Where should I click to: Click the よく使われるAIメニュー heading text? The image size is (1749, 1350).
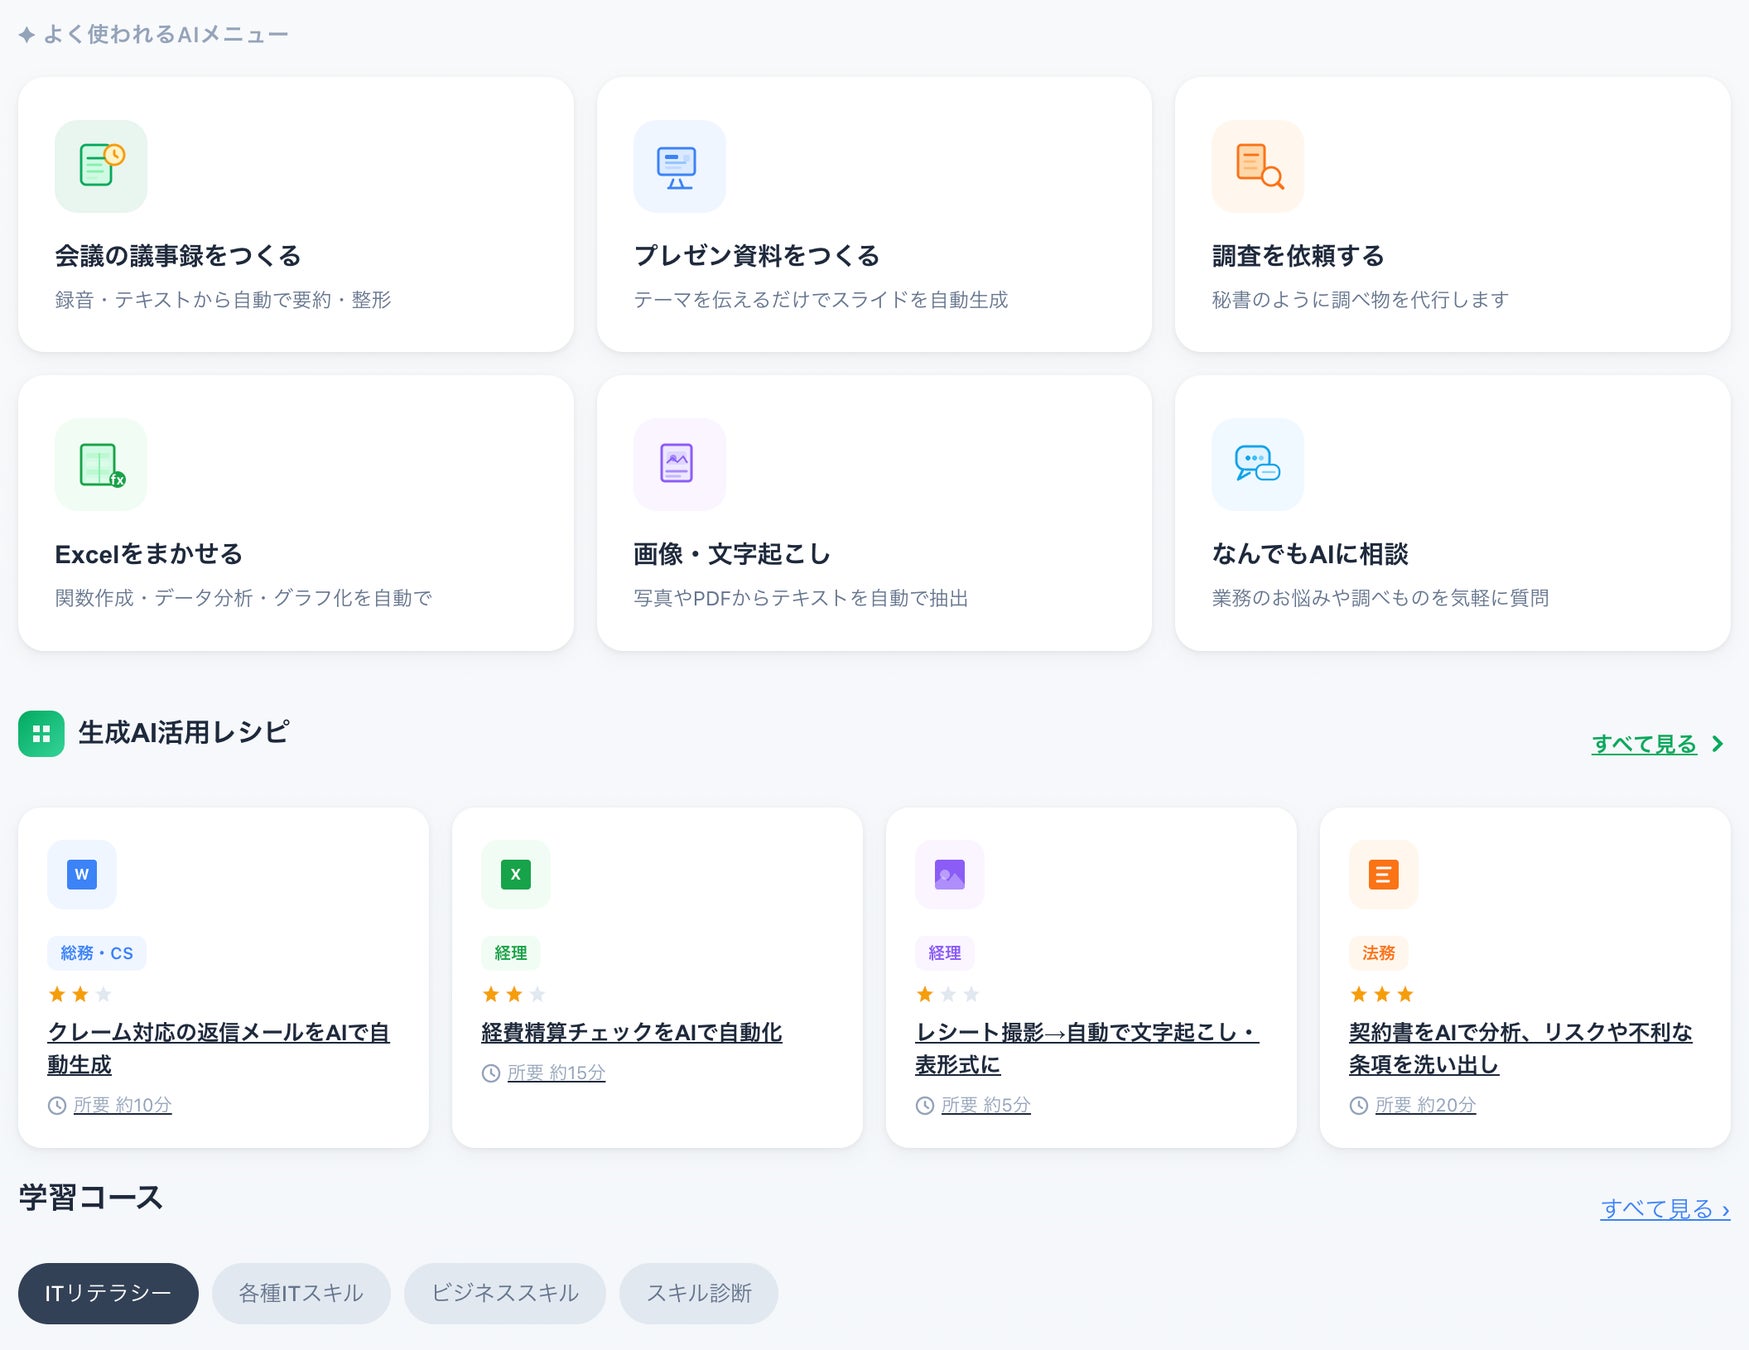pos(166,35)
